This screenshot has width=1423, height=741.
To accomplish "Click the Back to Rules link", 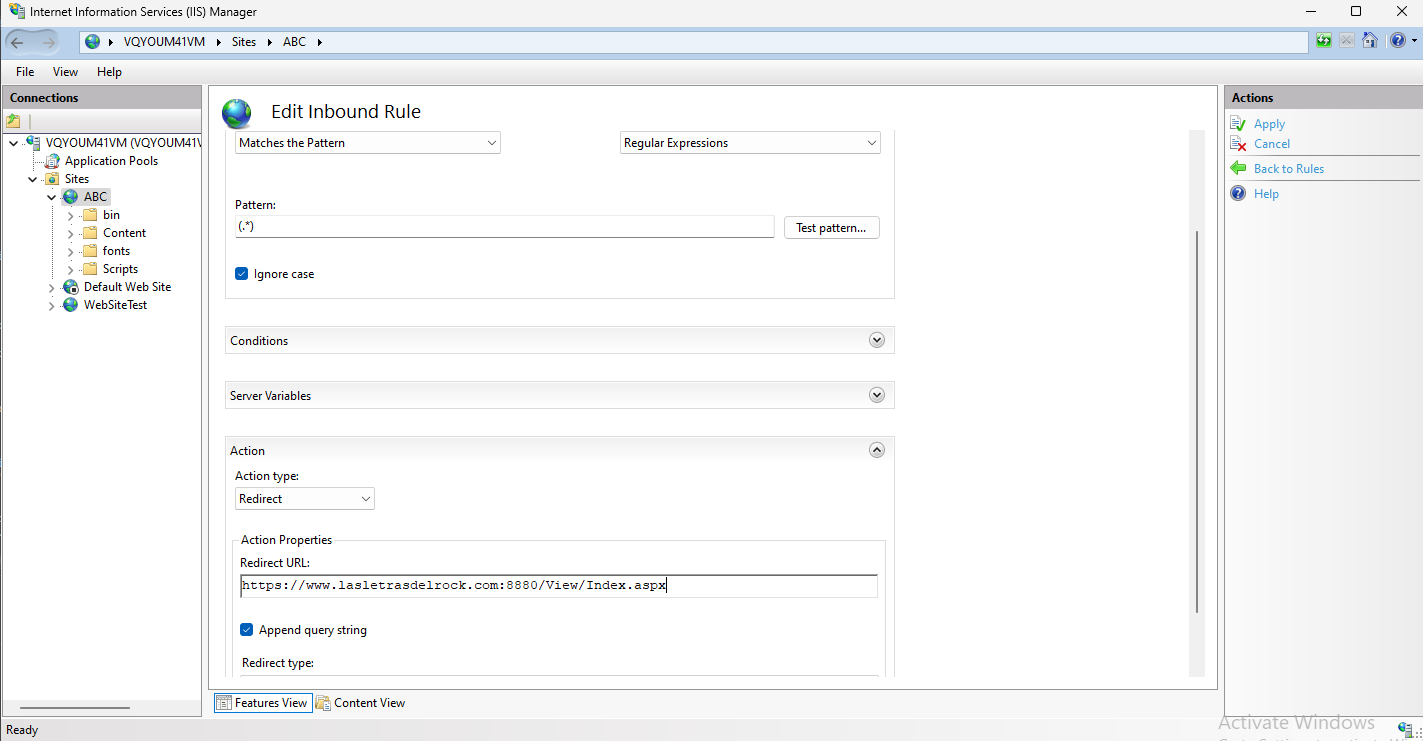I will (x=1289, y=169).
